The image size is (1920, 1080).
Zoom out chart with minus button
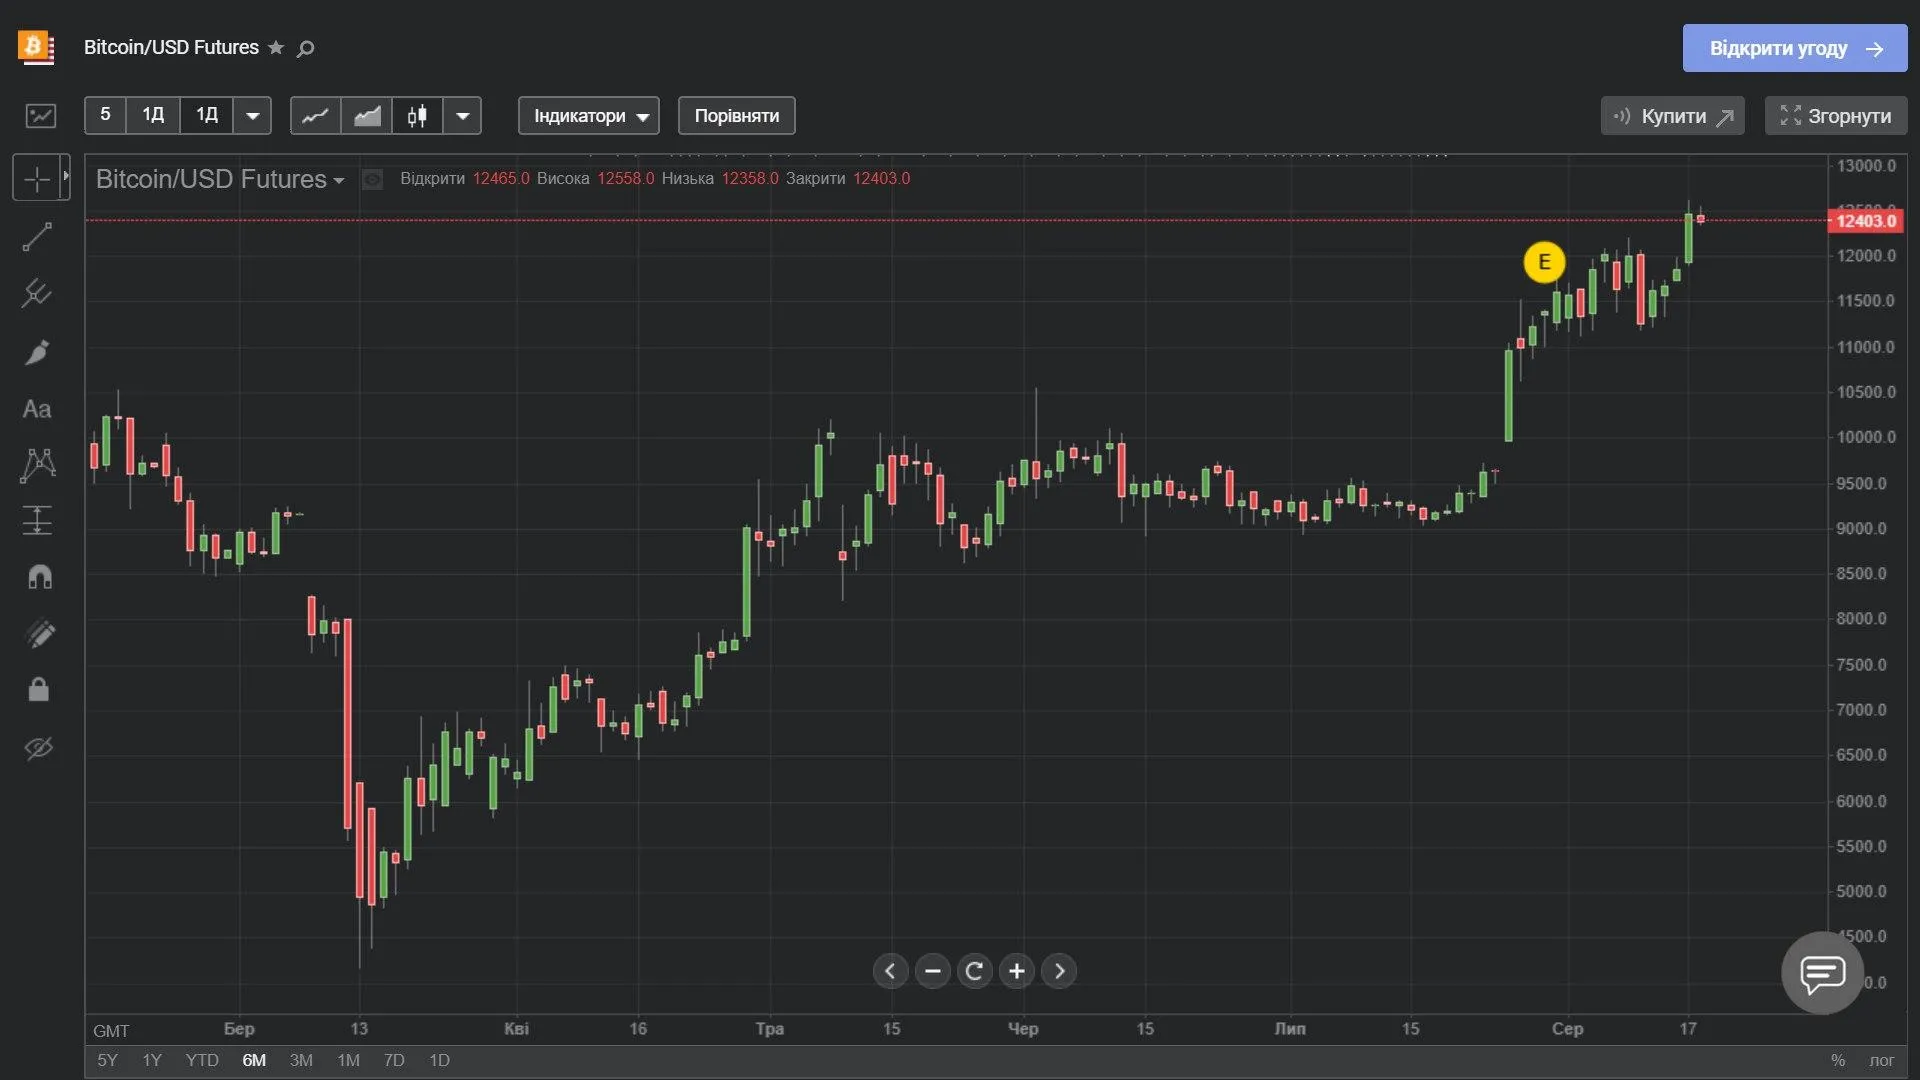[x=933, y=971]
